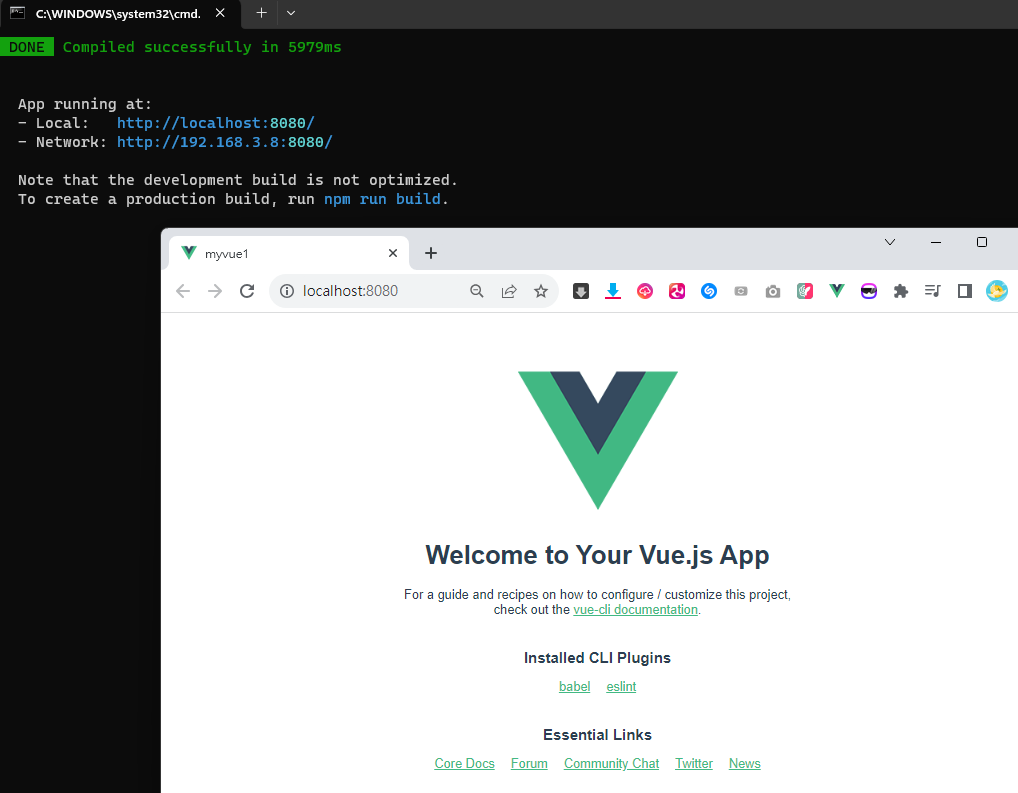Open the blue Shazam extension

pos(709,291)
